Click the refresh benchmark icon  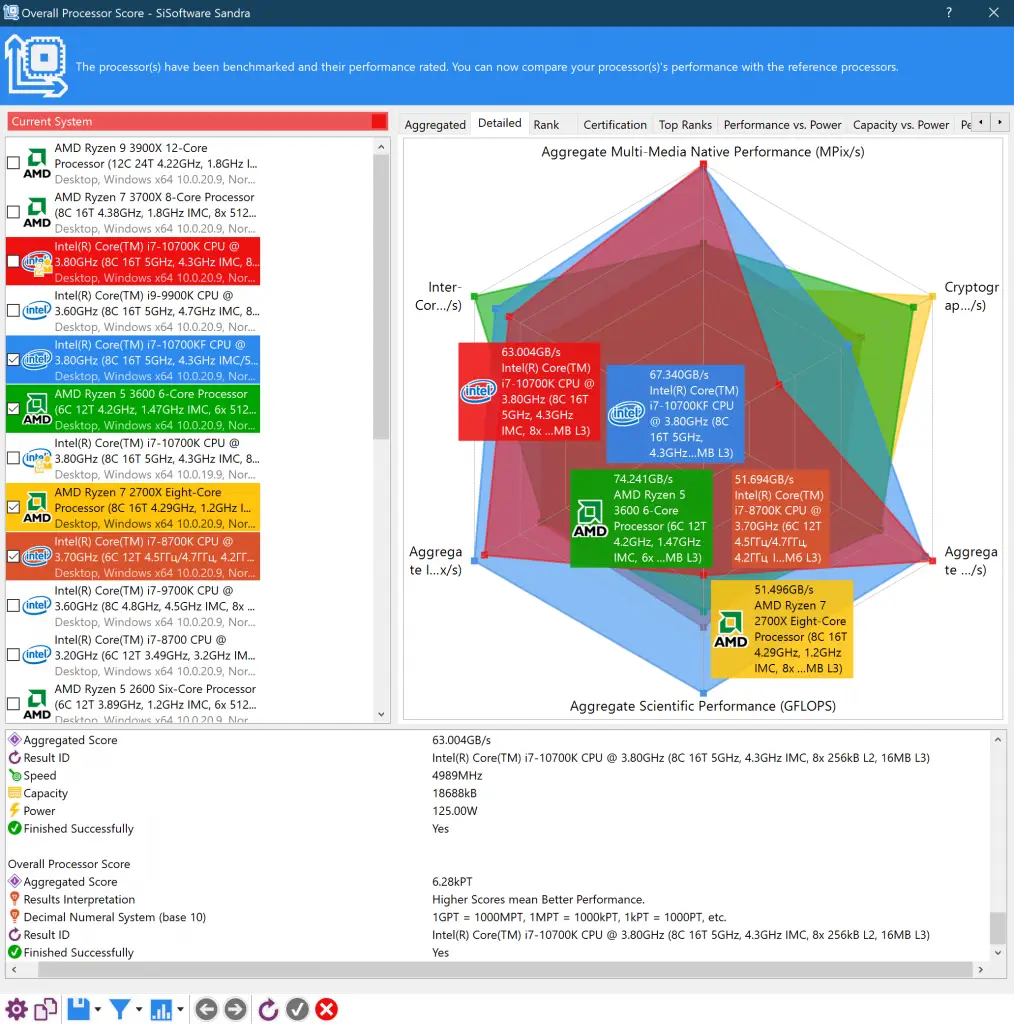tap(268, 1009)
